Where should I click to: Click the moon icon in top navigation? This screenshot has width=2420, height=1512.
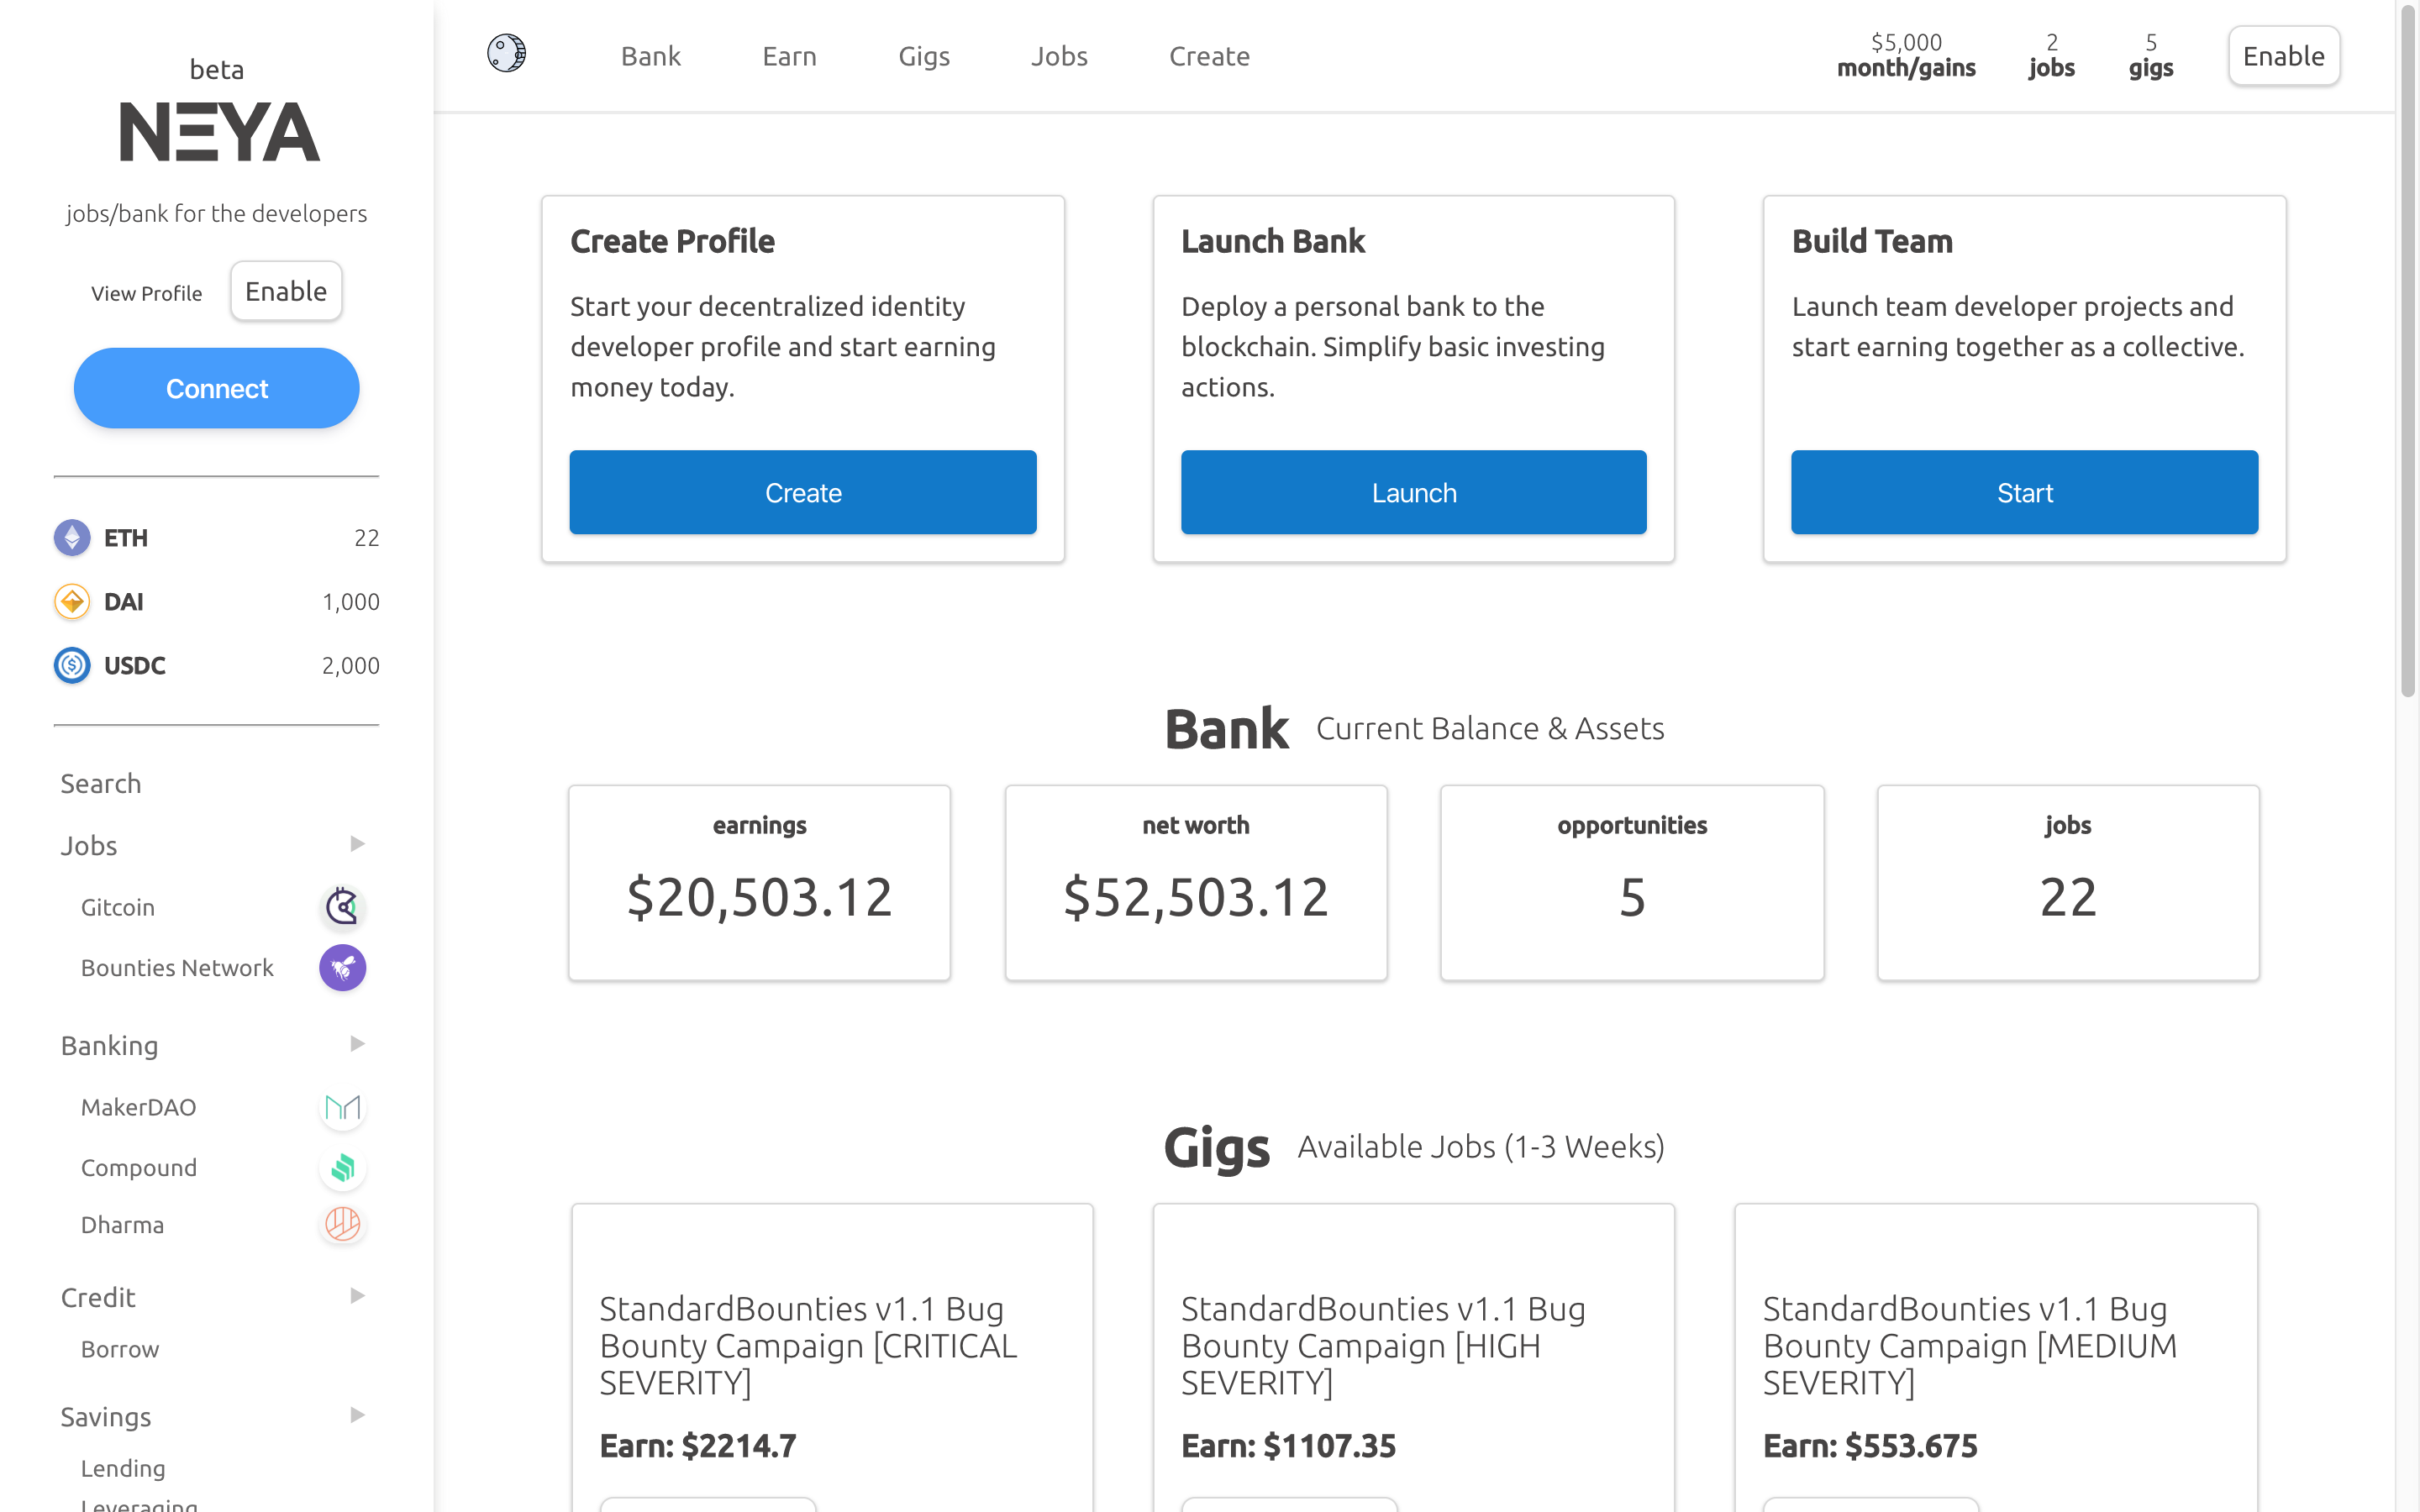point(506,54)
